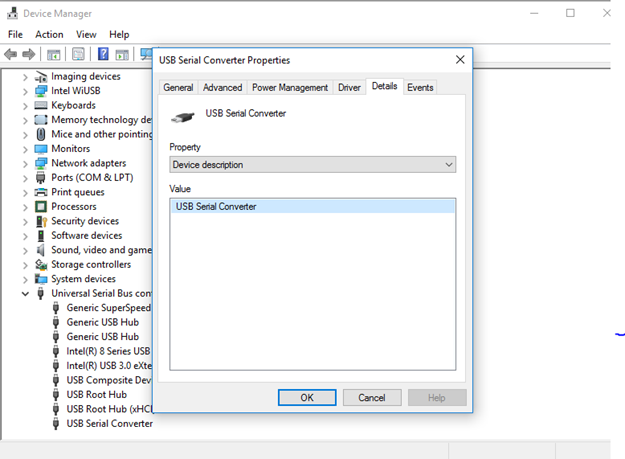Click the Security devices key icon
The width and height of the screenshot is (625, 459).
(41, 221)
